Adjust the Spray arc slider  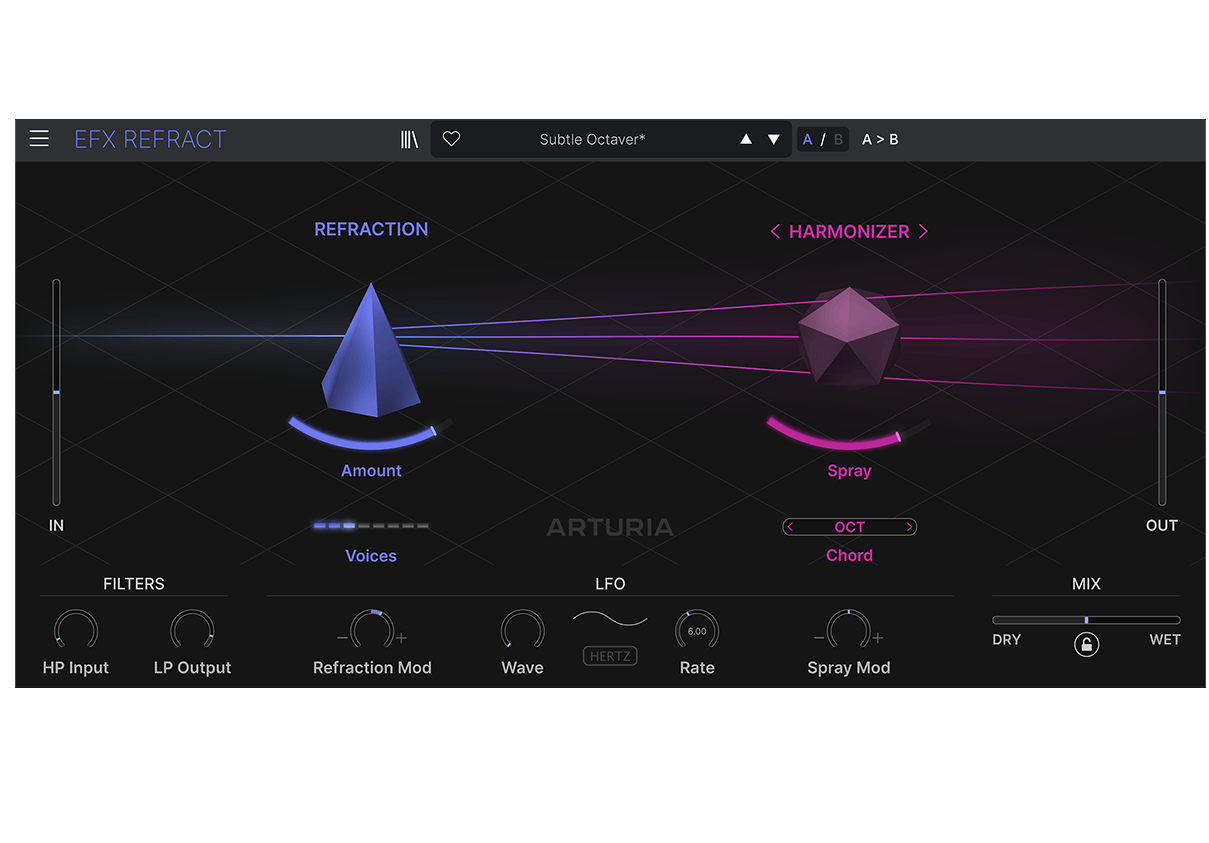pyautogui.click(x=848, y=436)
